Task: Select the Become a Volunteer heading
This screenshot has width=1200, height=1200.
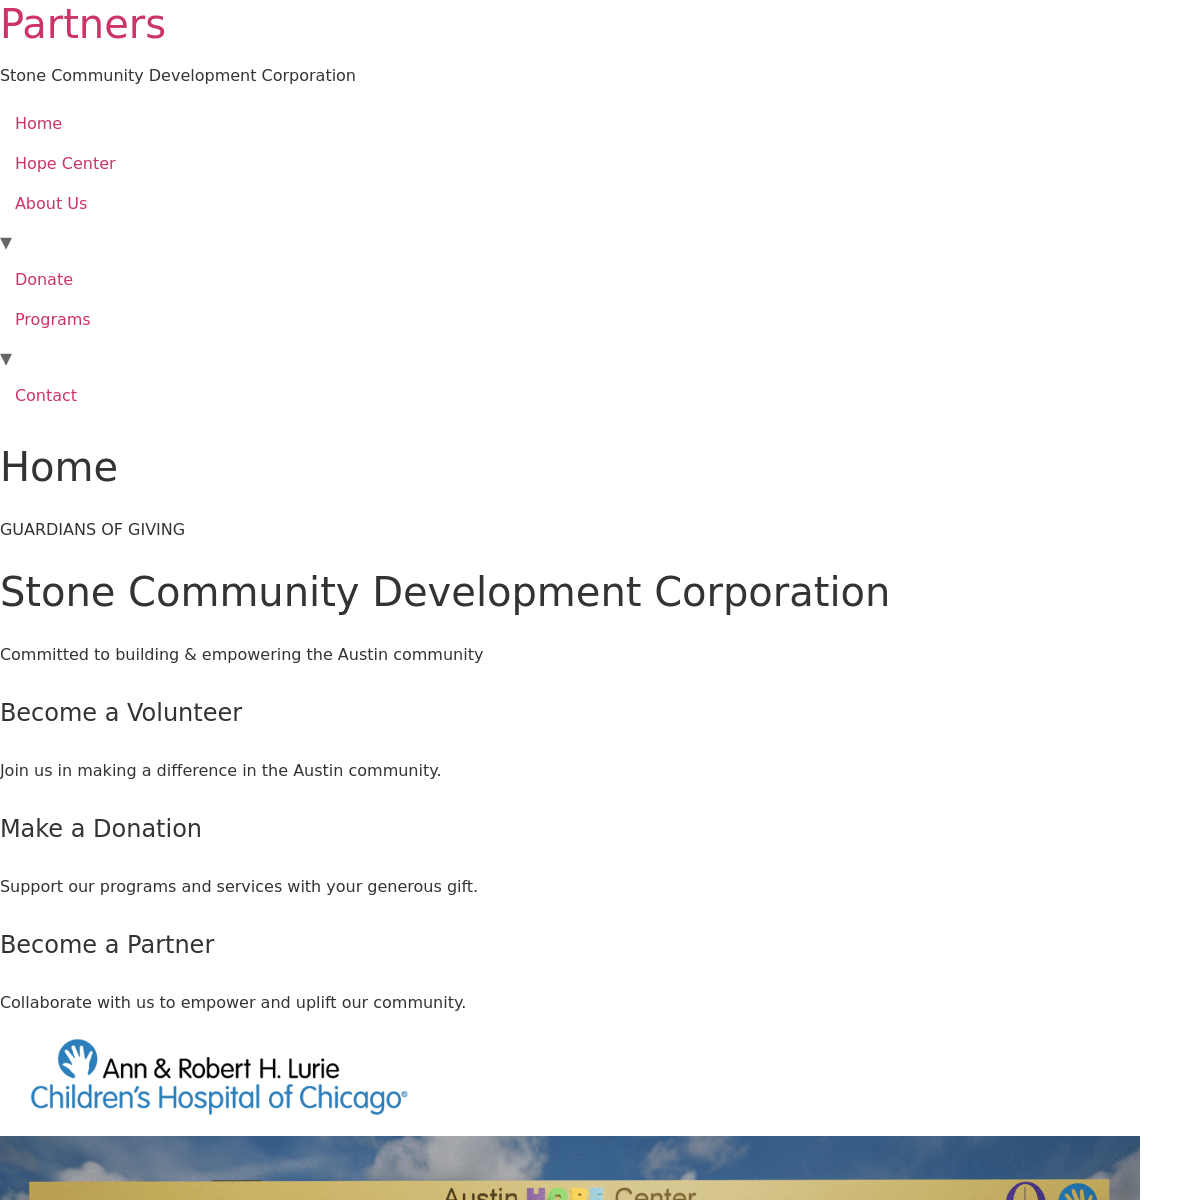Action: (121, 713)
